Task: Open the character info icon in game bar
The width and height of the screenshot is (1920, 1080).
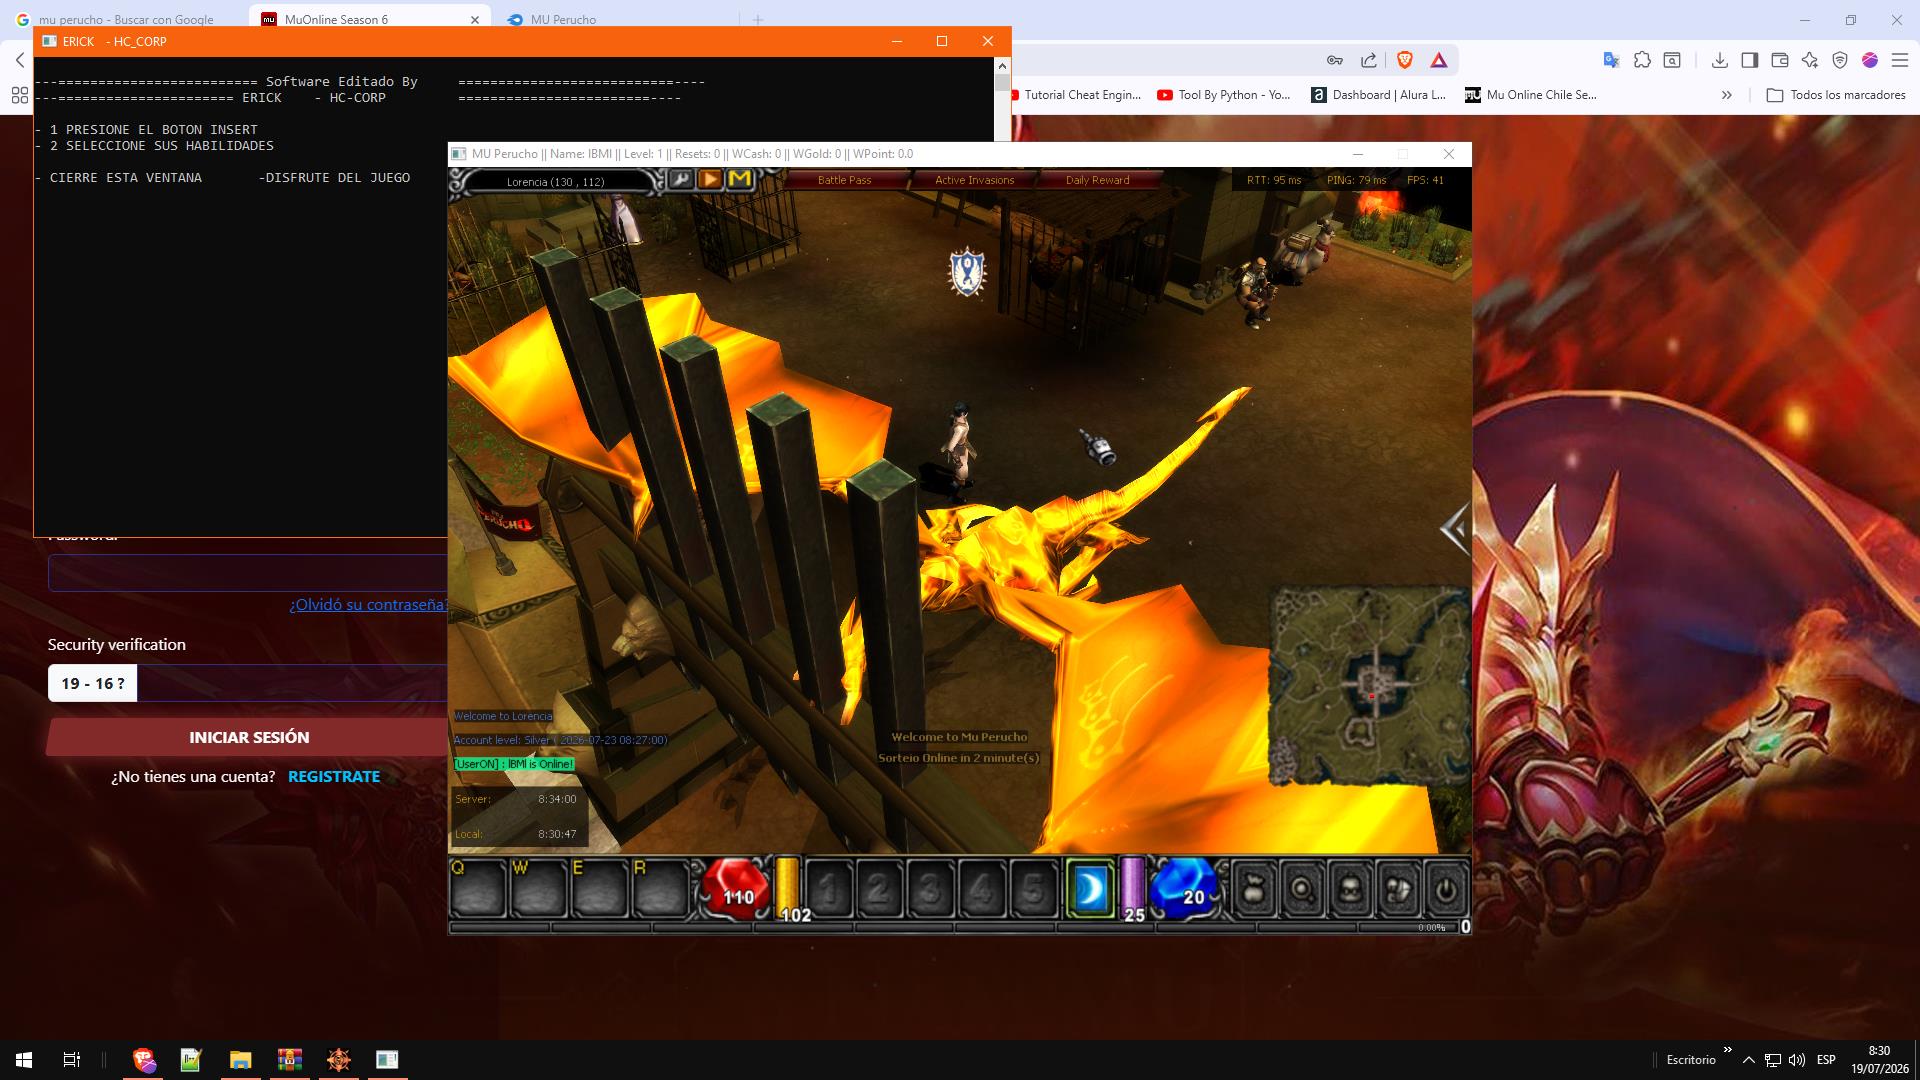Action: [x=1350, y=888]
